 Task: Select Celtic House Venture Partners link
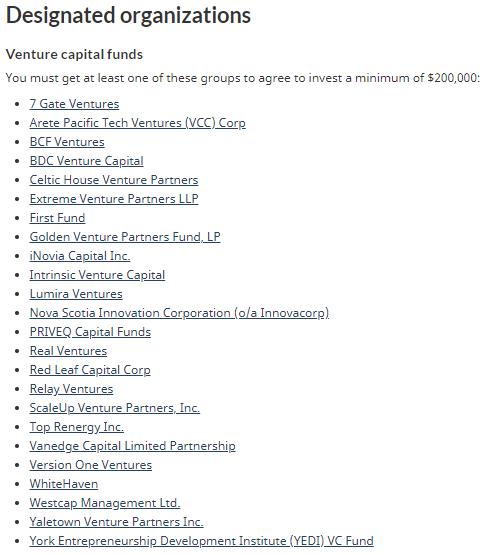pyautogui.click(x=114, y=180)
